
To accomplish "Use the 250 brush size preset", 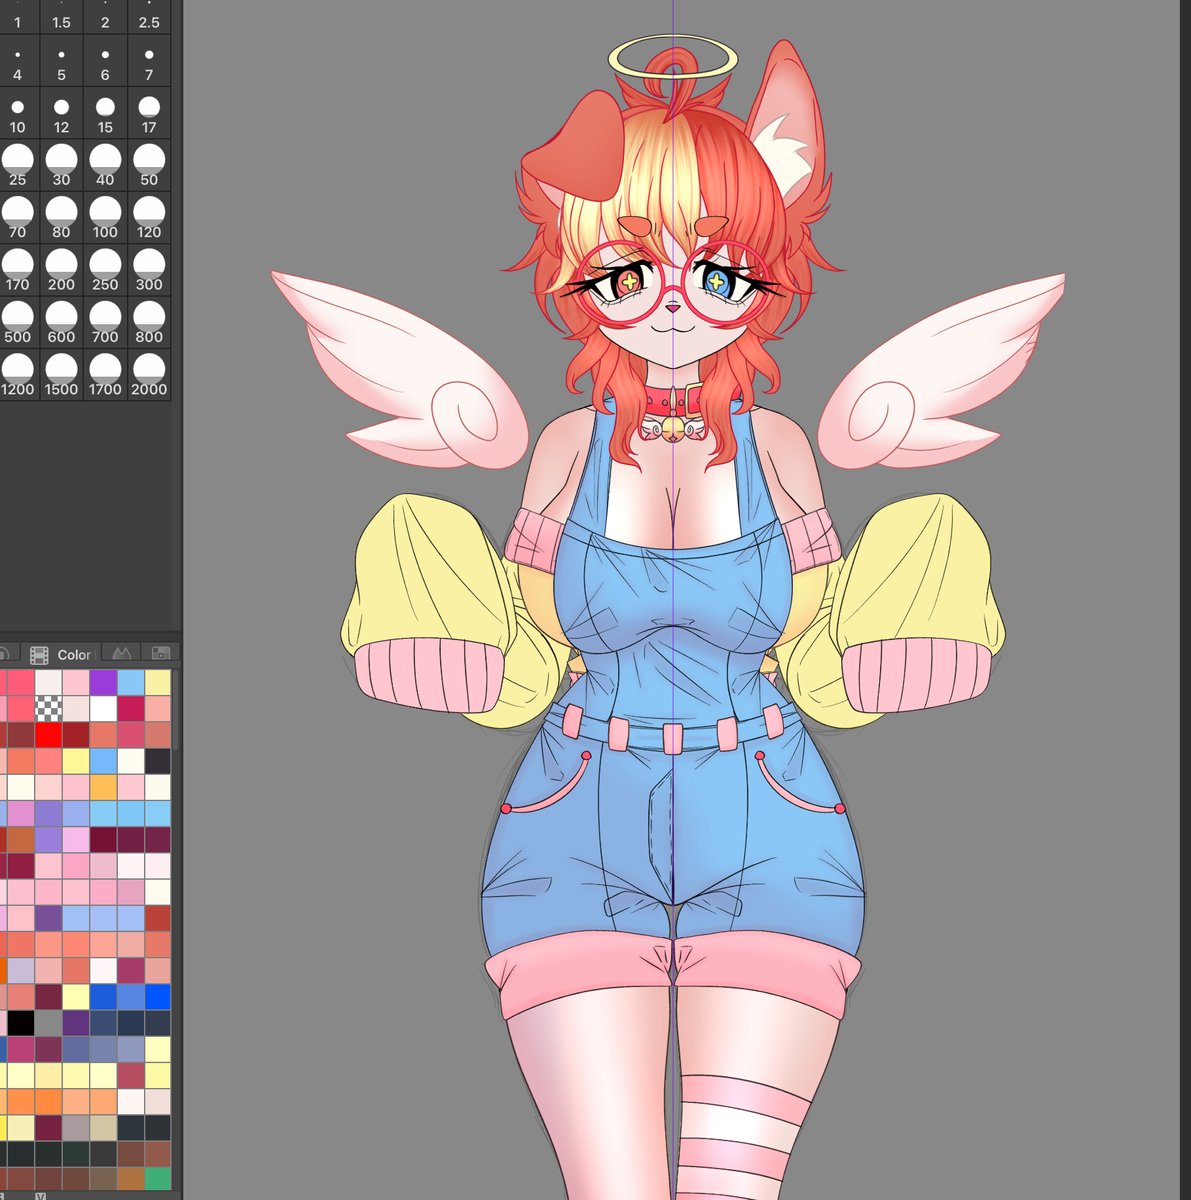I will 105,269.
